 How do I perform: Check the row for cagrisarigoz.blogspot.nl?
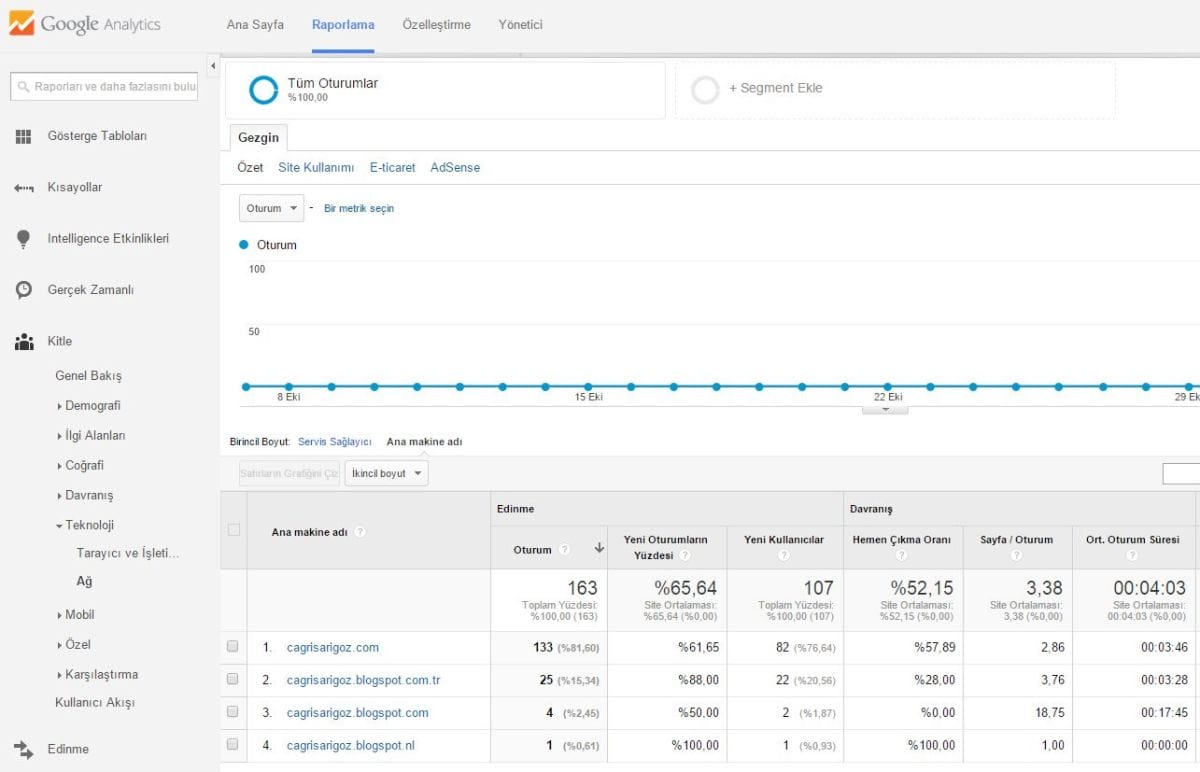click(x=233, y=745)
